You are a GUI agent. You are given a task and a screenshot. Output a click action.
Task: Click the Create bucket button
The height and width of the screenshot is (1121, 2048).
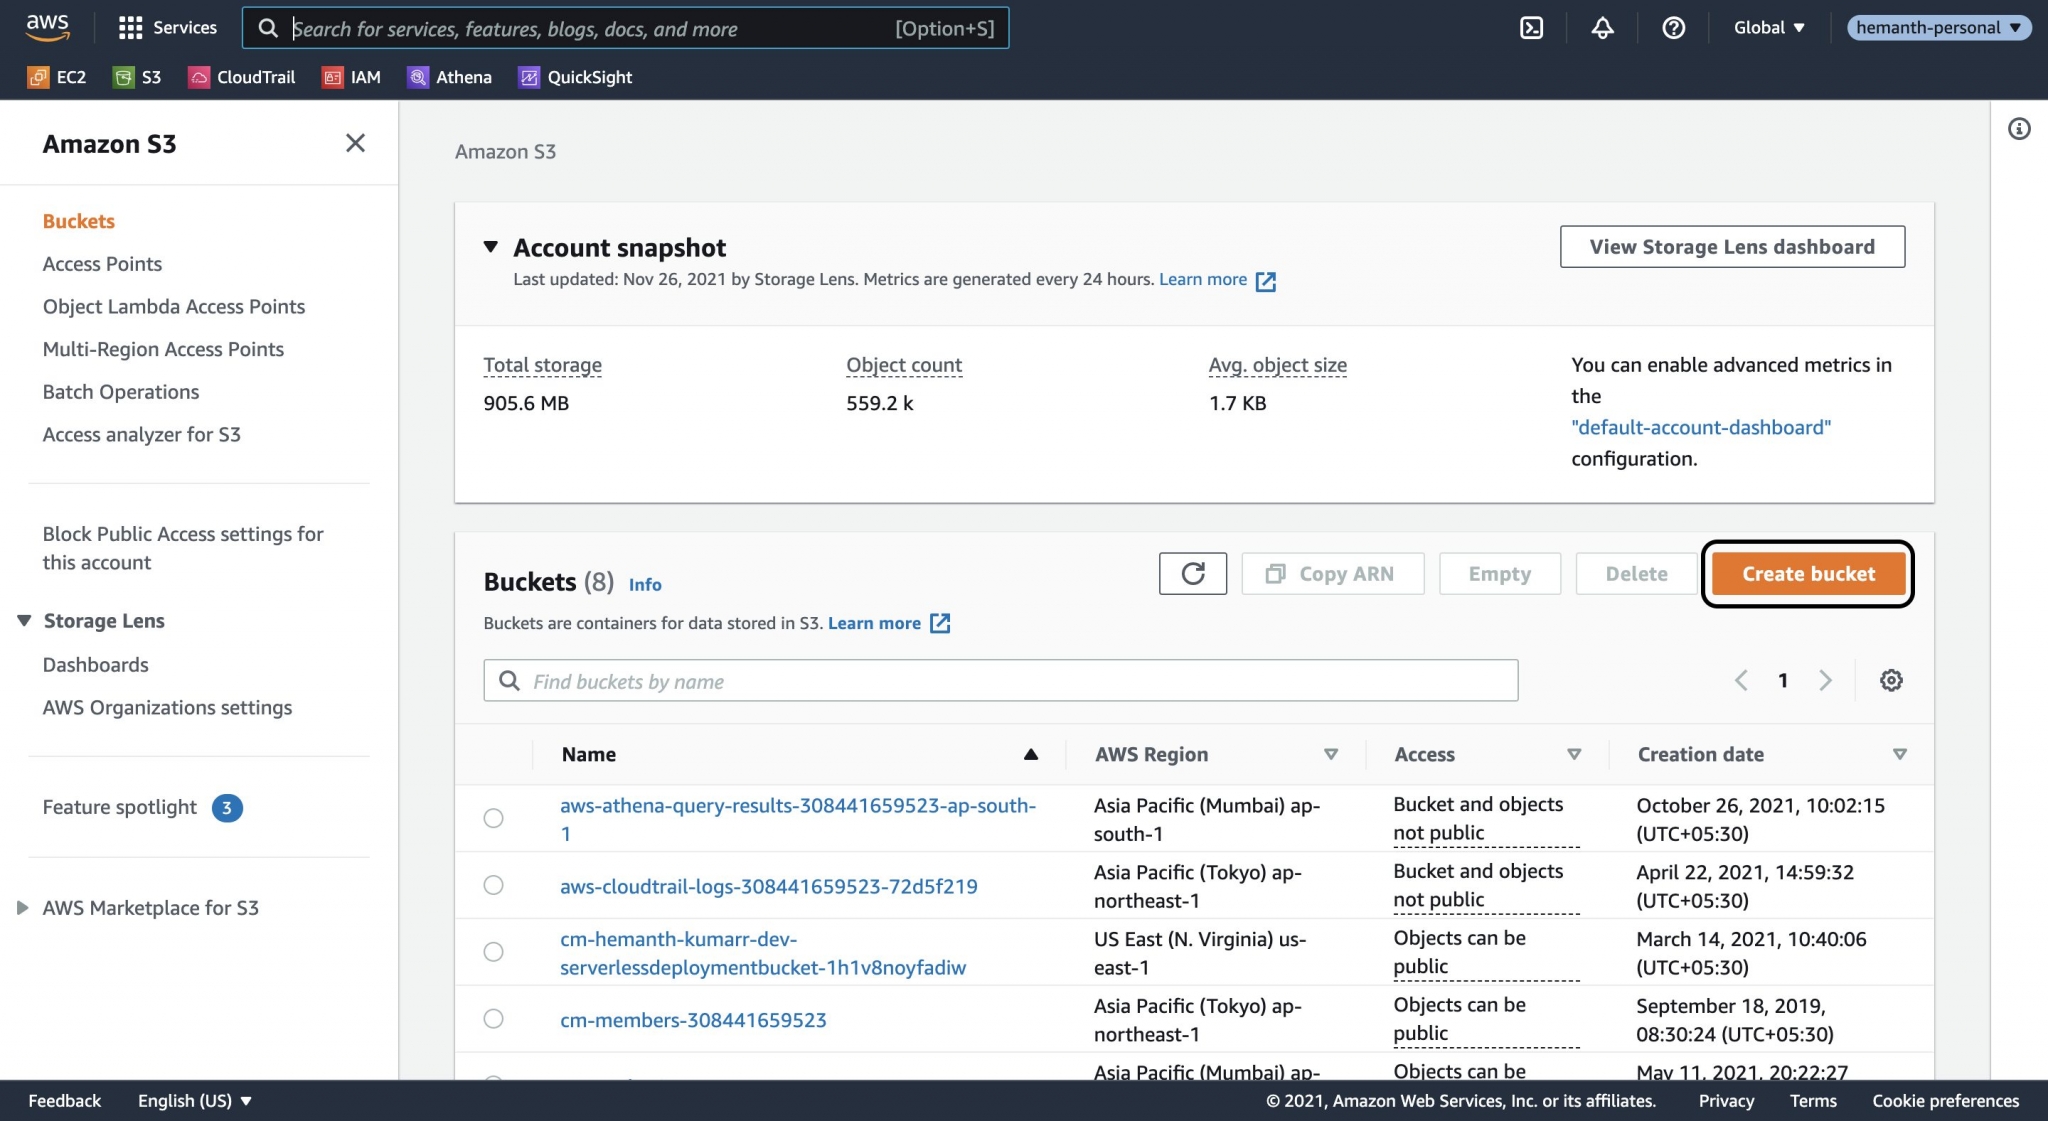point(1807,573)
